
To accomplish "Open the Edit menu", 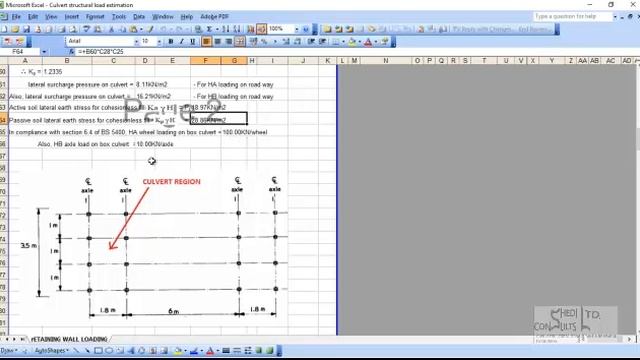I will coord(33,17).
